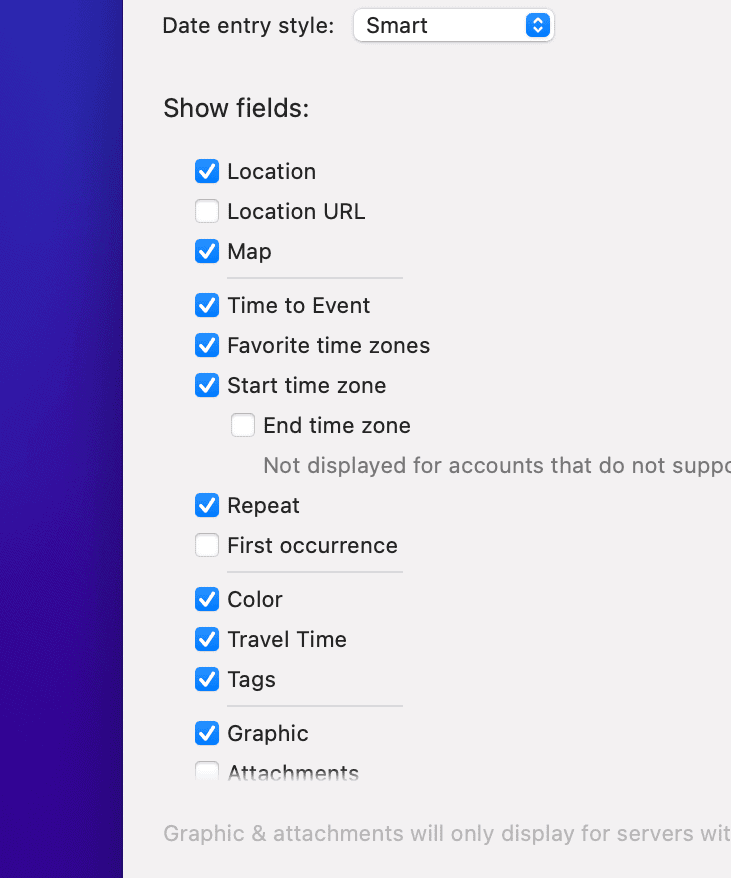Uncheck the Location field
The image size is (731, 878).
(x=206, y=171)
